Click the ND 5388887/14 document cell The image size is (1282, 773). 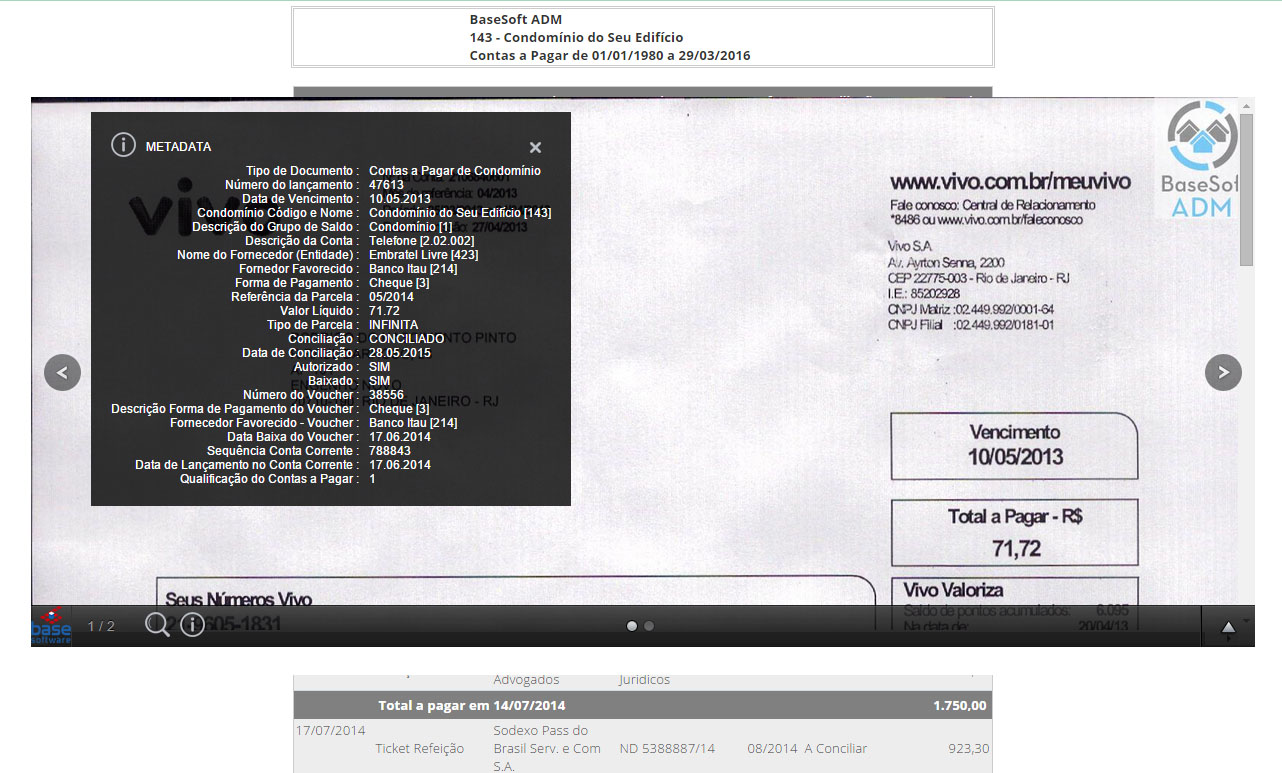(x=668, y=748)
